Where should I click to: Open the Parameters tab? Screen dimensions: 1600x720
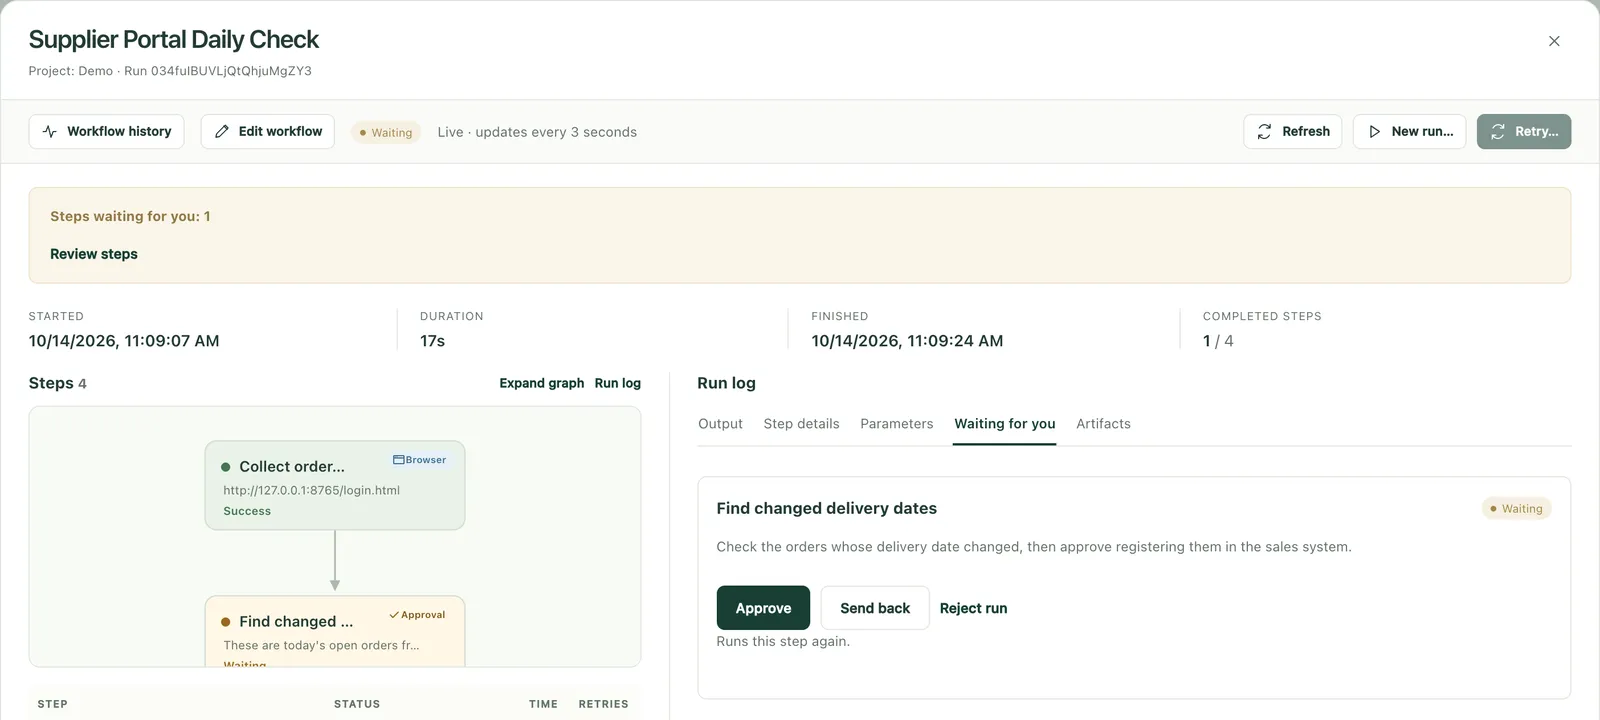point(897,424)
